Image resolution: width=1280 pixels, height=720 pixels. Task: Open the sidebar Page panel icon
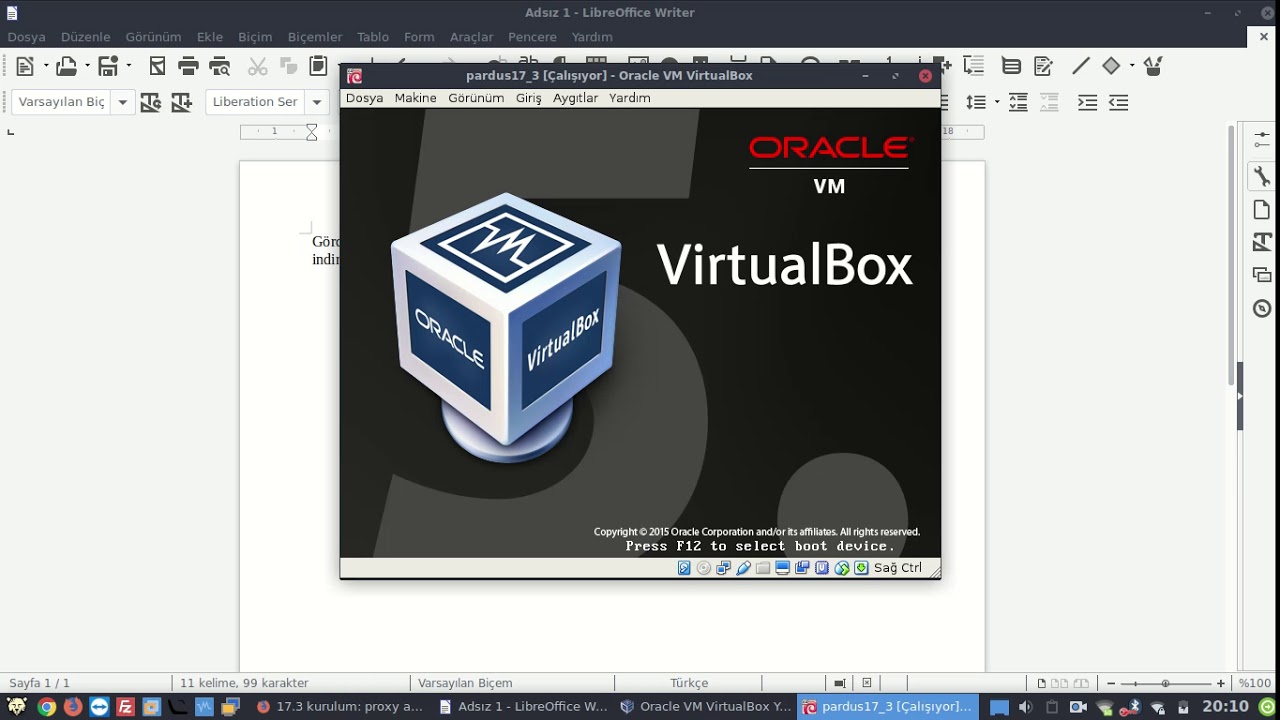pyautogui.click(x=1262, y=210)
